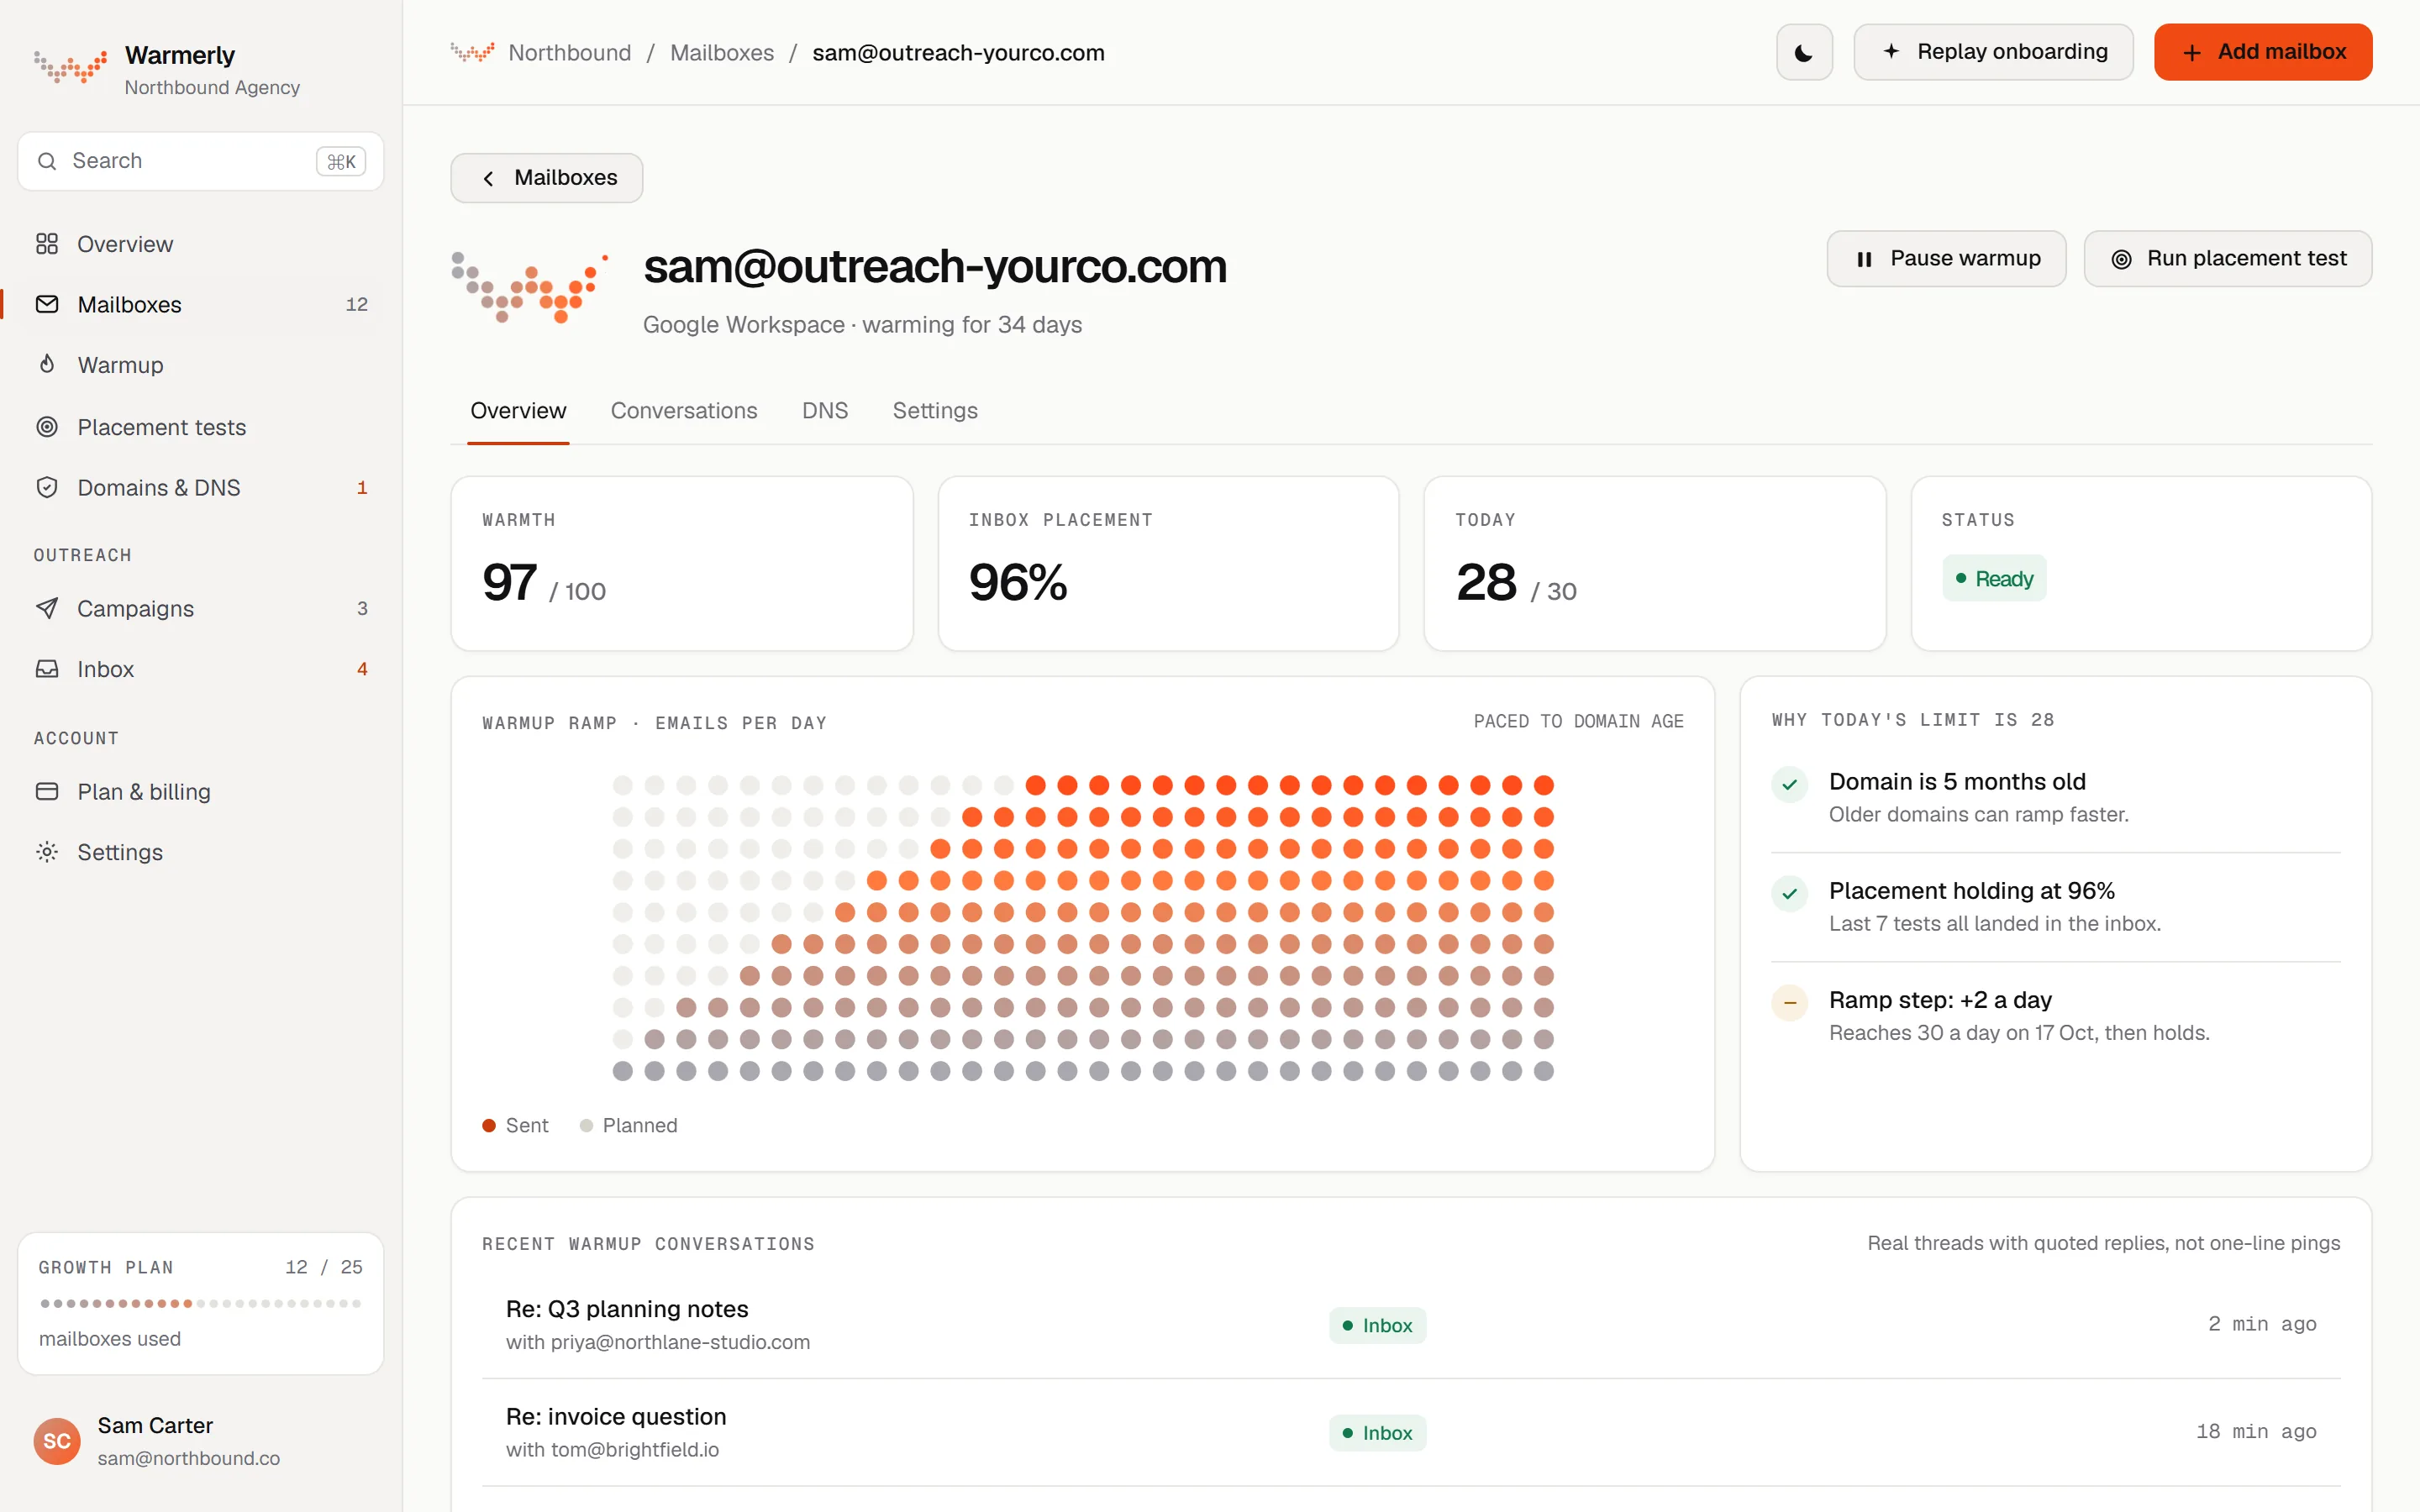Click the Inbox badge on Q3 planning row

click(x=1377, y=1325)
